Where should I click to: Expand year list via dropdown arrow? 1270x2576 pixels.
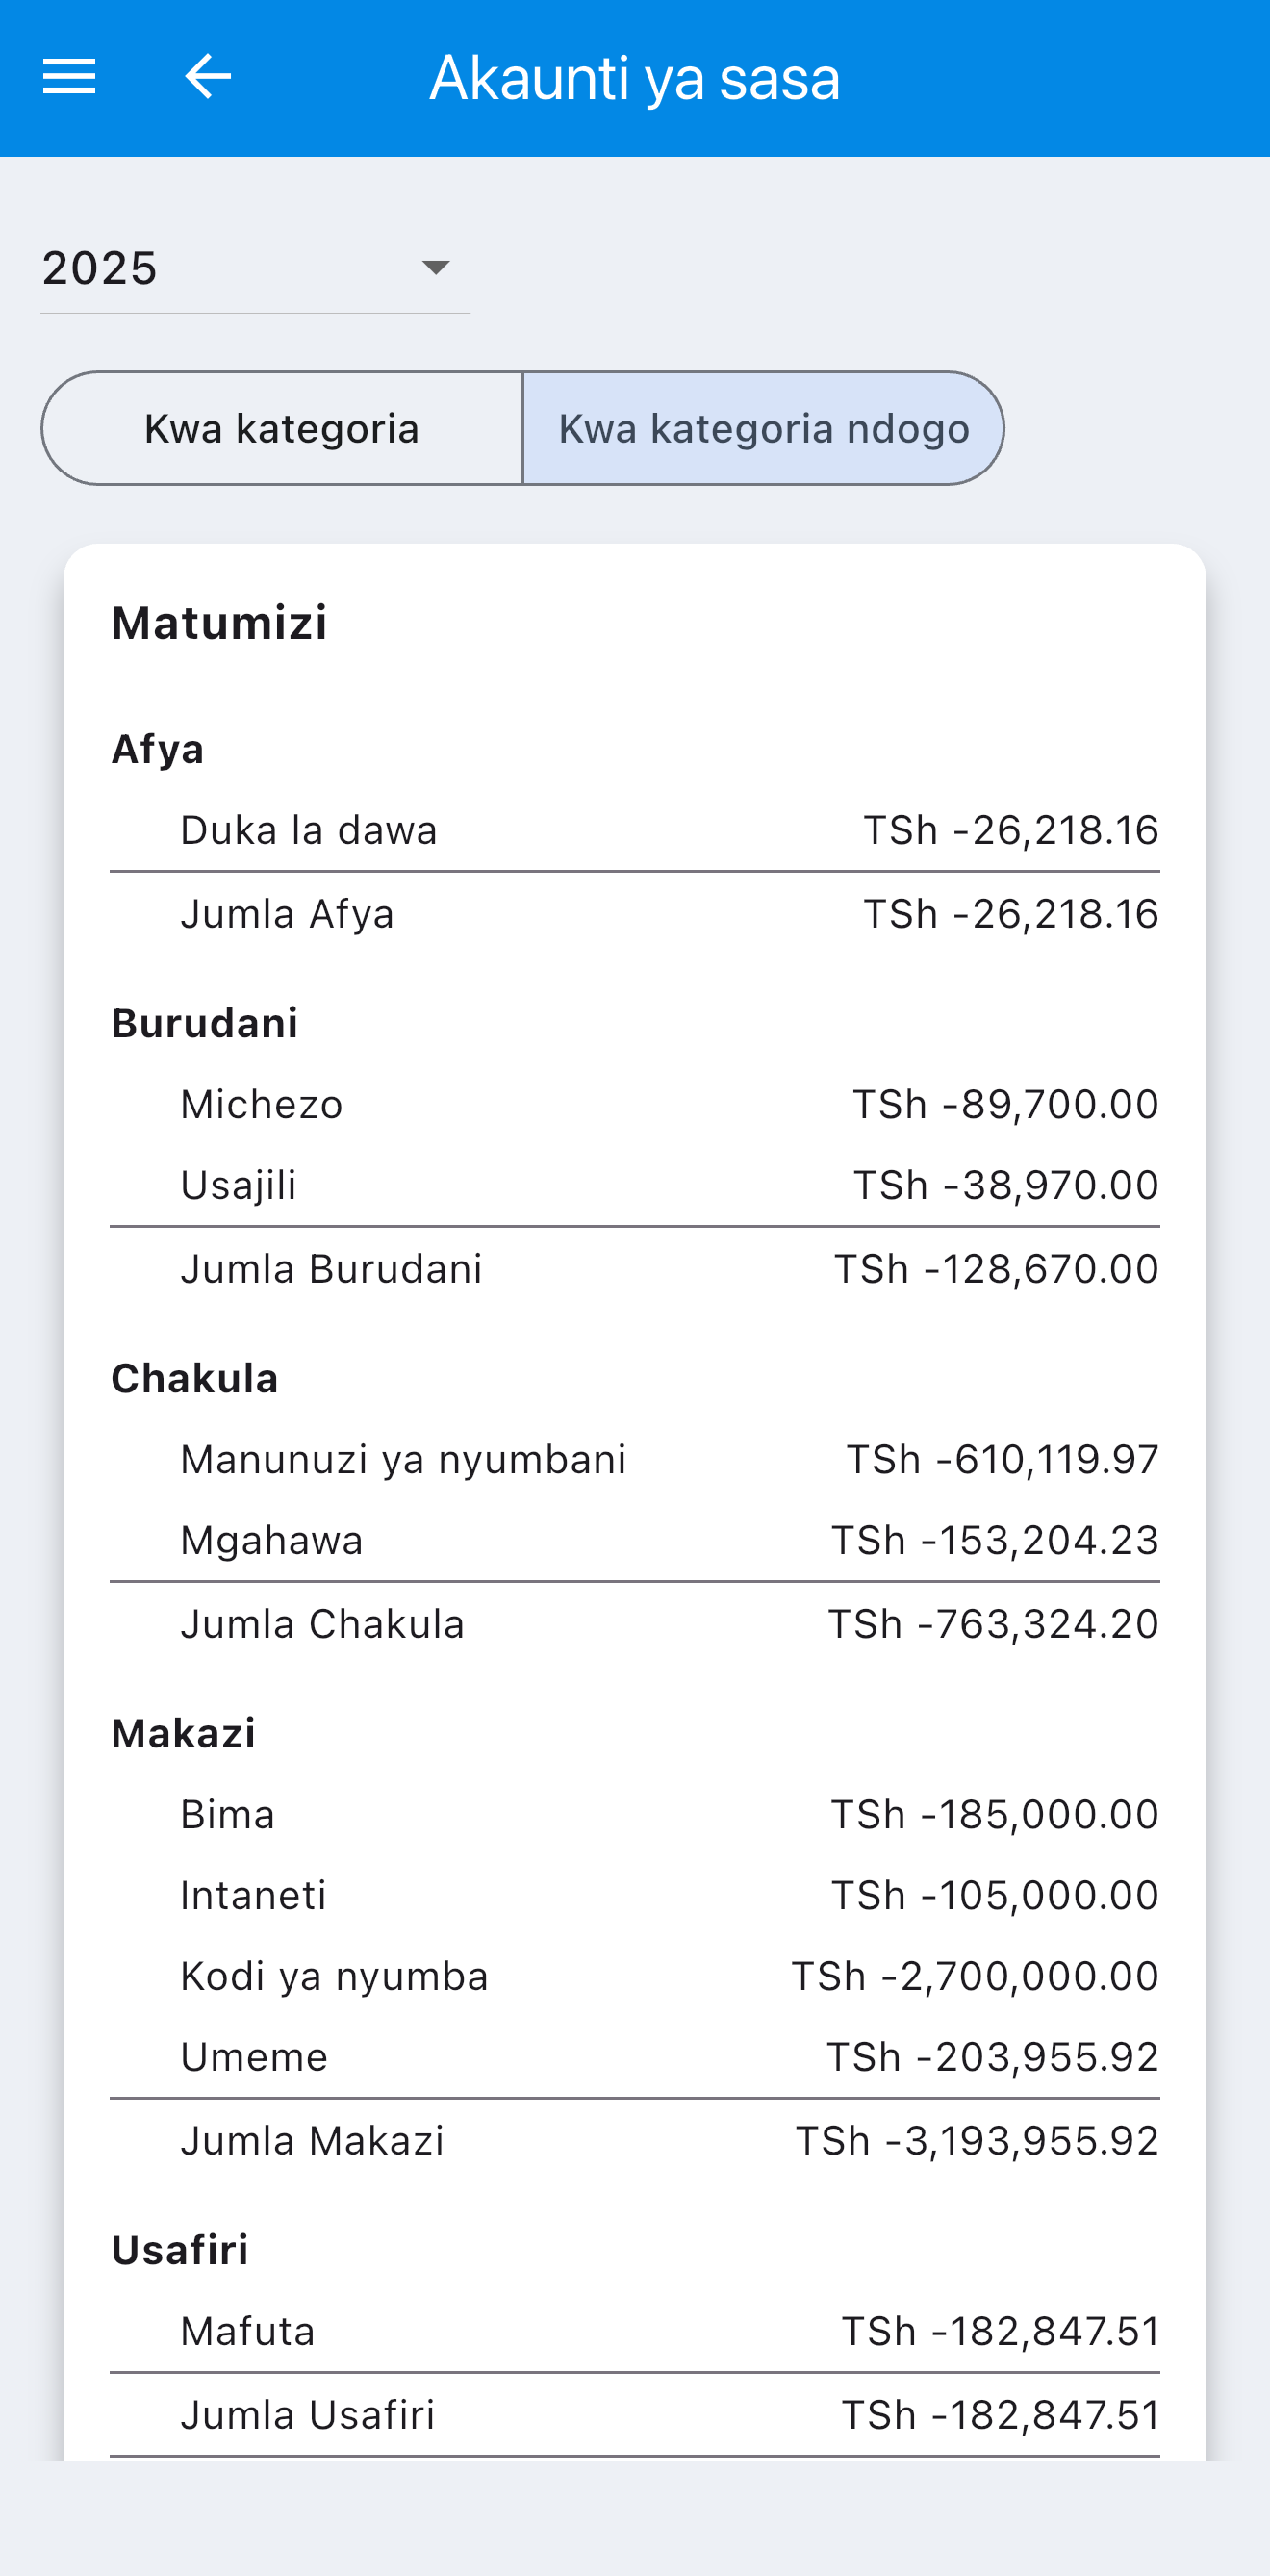tap(436, 268)
